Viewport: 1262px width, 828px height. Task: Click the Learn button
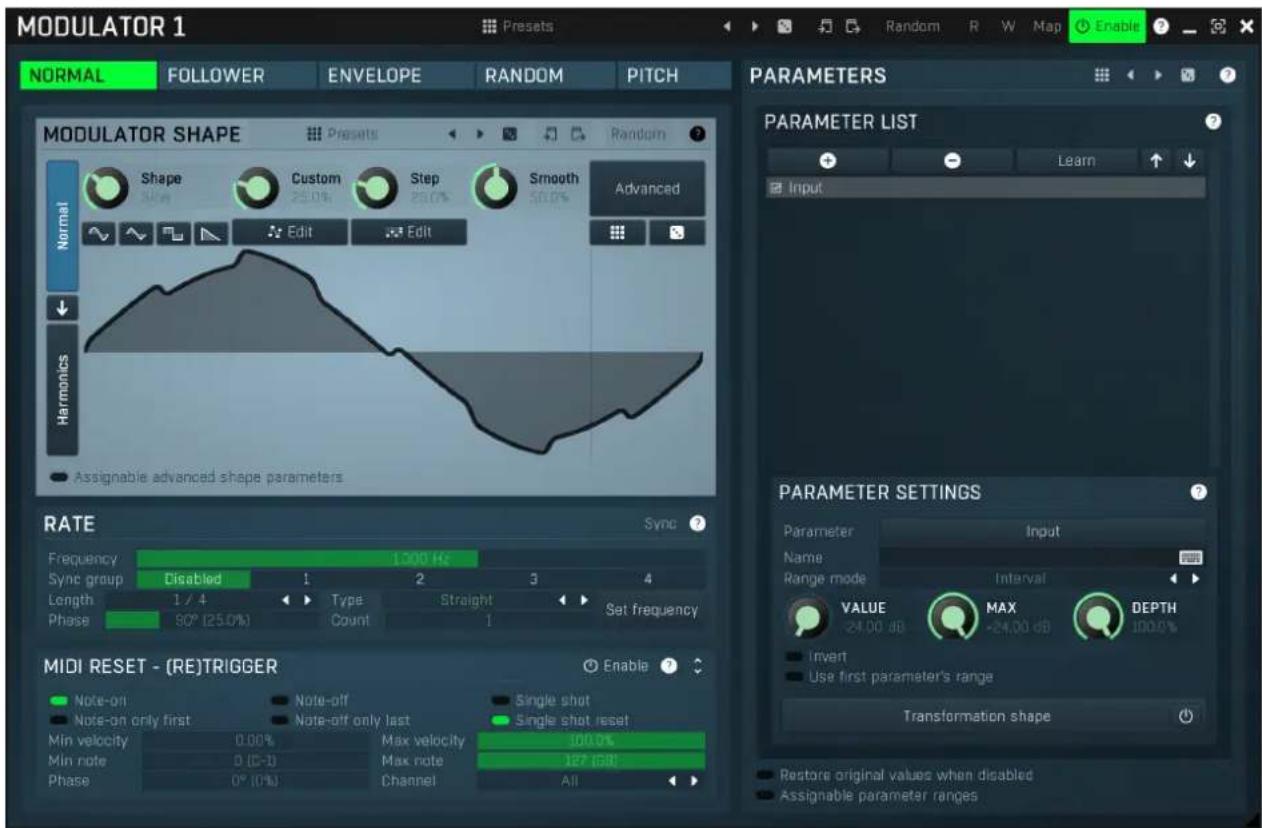1076,160
